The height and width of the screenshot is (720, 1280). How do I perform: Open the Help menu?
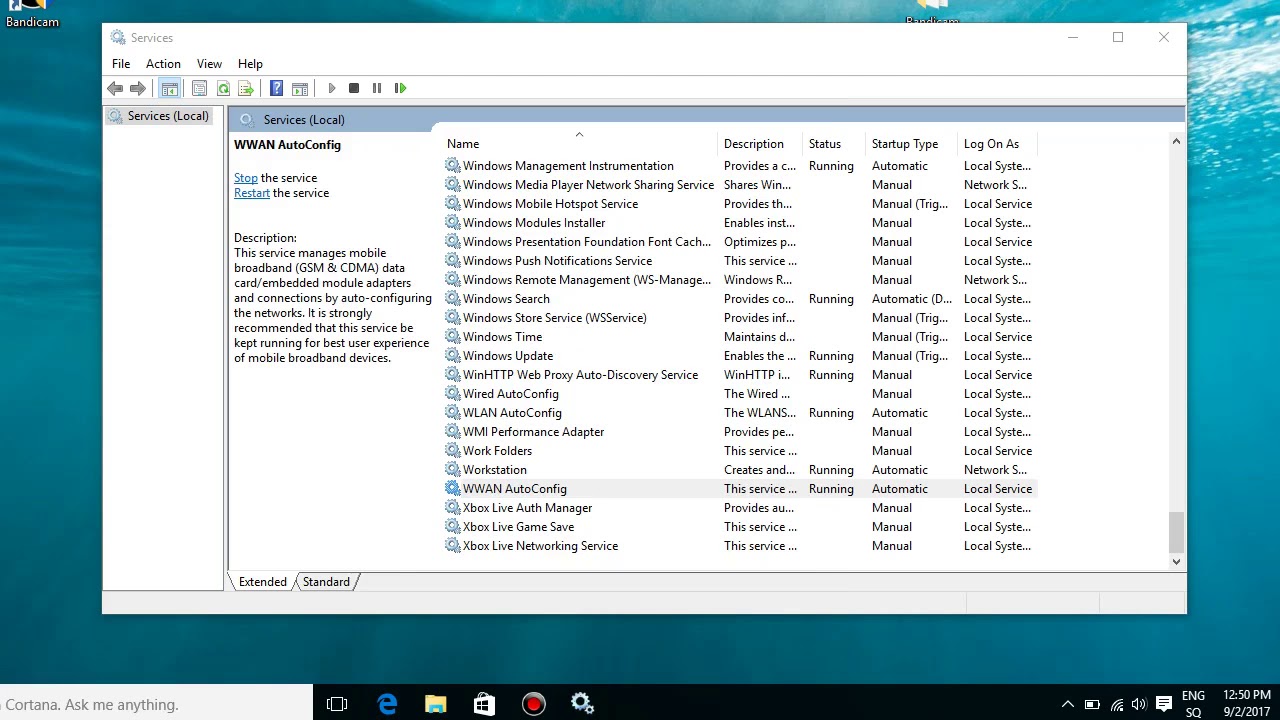250,64
